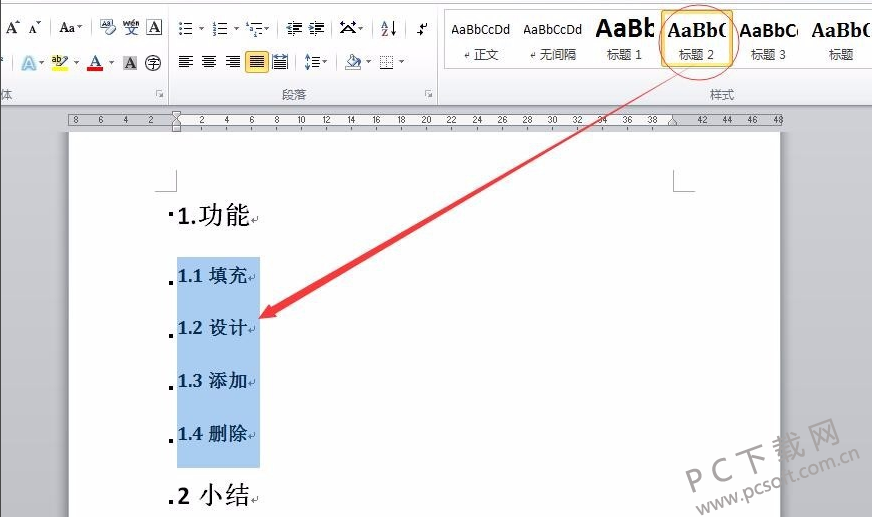The image size is (872, 517).
Task: Click the Shrink Font button
Action: pyautogui.click(x=34, y=27)
